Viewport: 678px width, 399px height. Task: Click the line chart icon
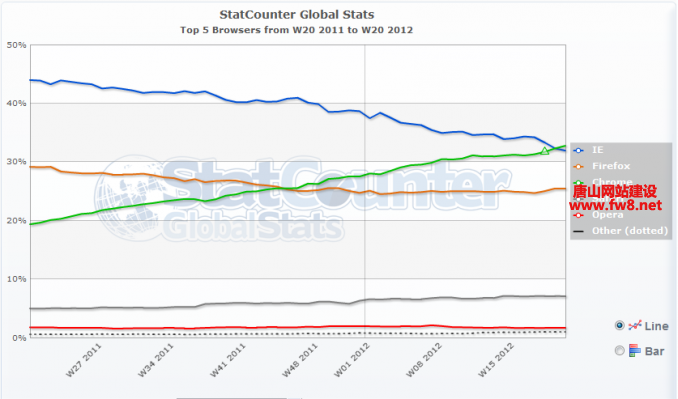(x=635, y=325)
